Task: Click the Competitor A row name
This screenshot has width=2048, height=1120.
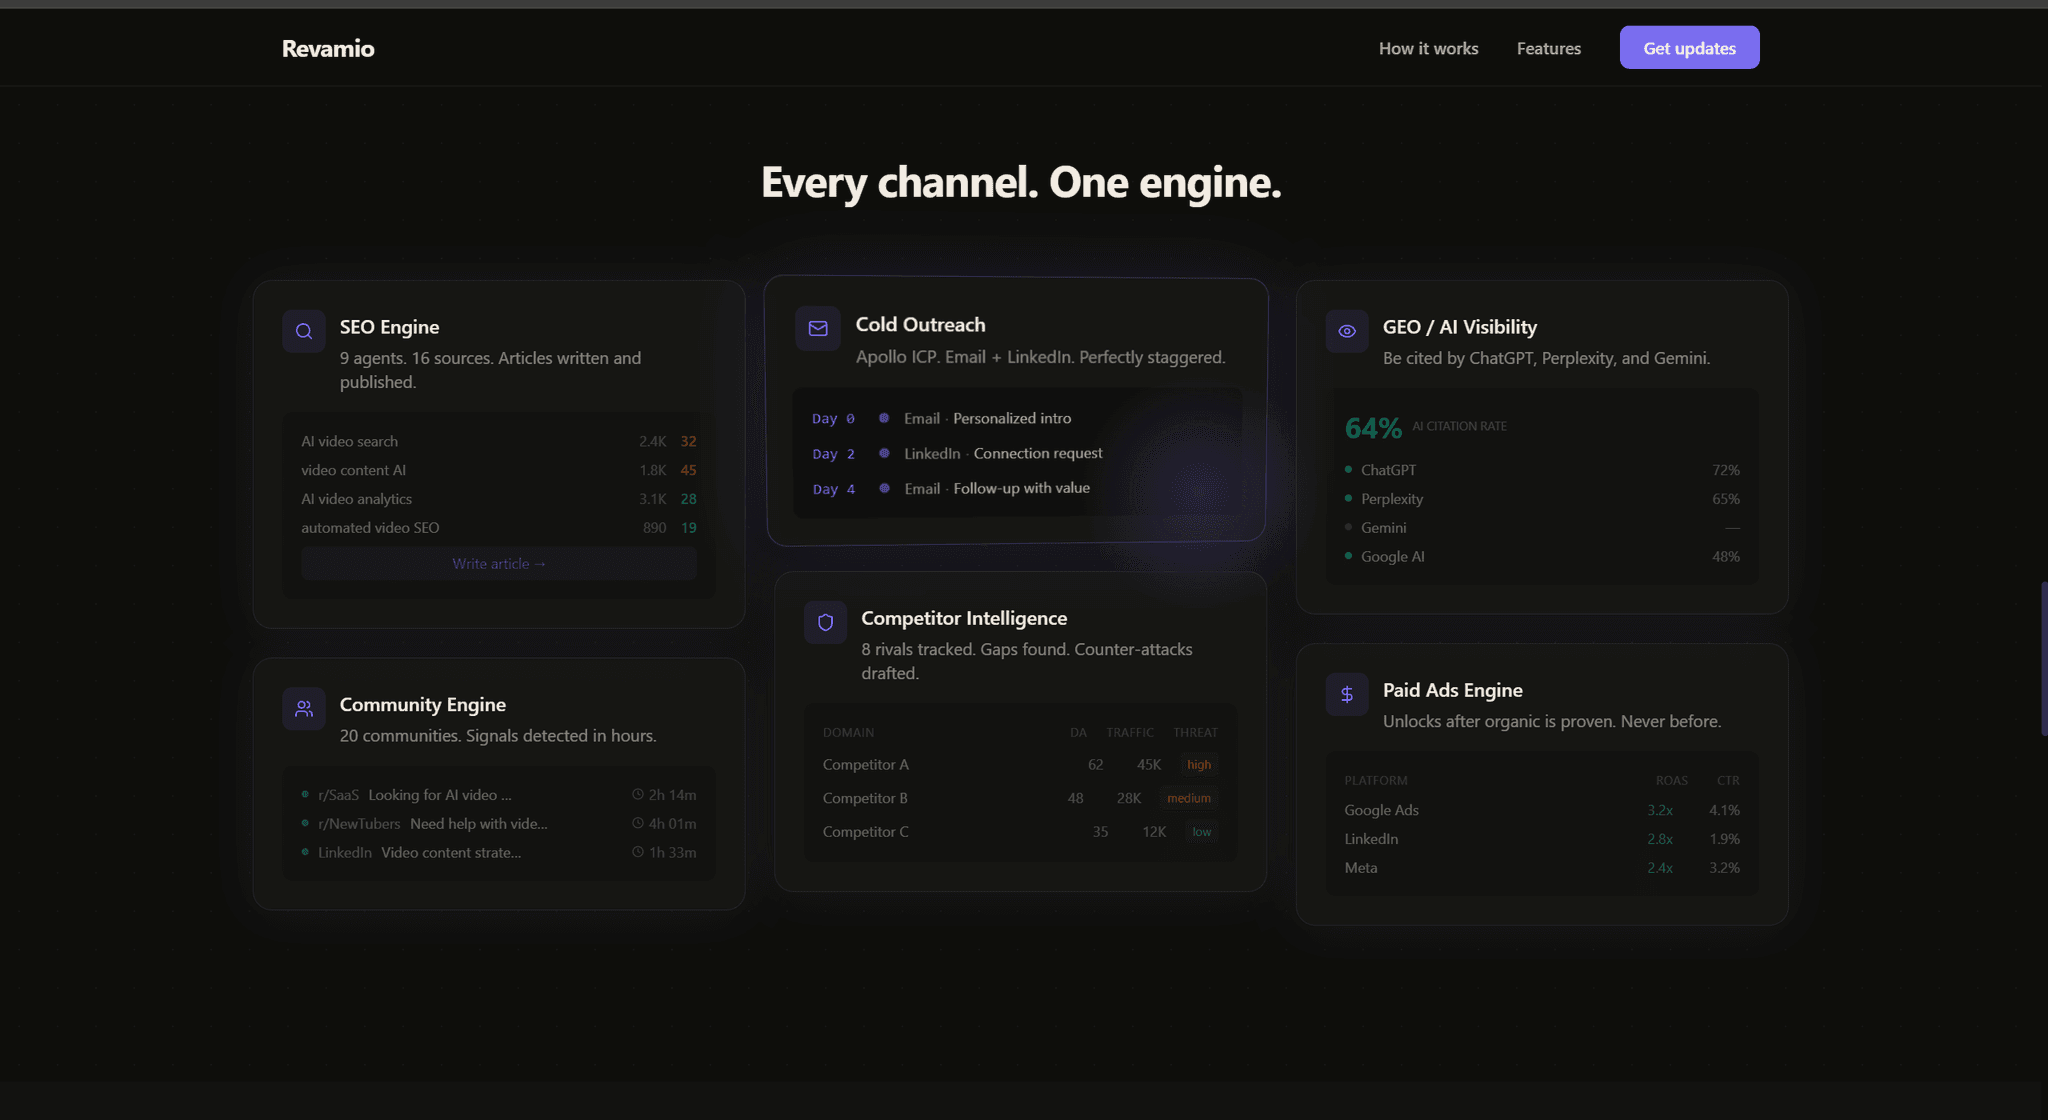Action: pyautogui.click(x=865, y=765)
